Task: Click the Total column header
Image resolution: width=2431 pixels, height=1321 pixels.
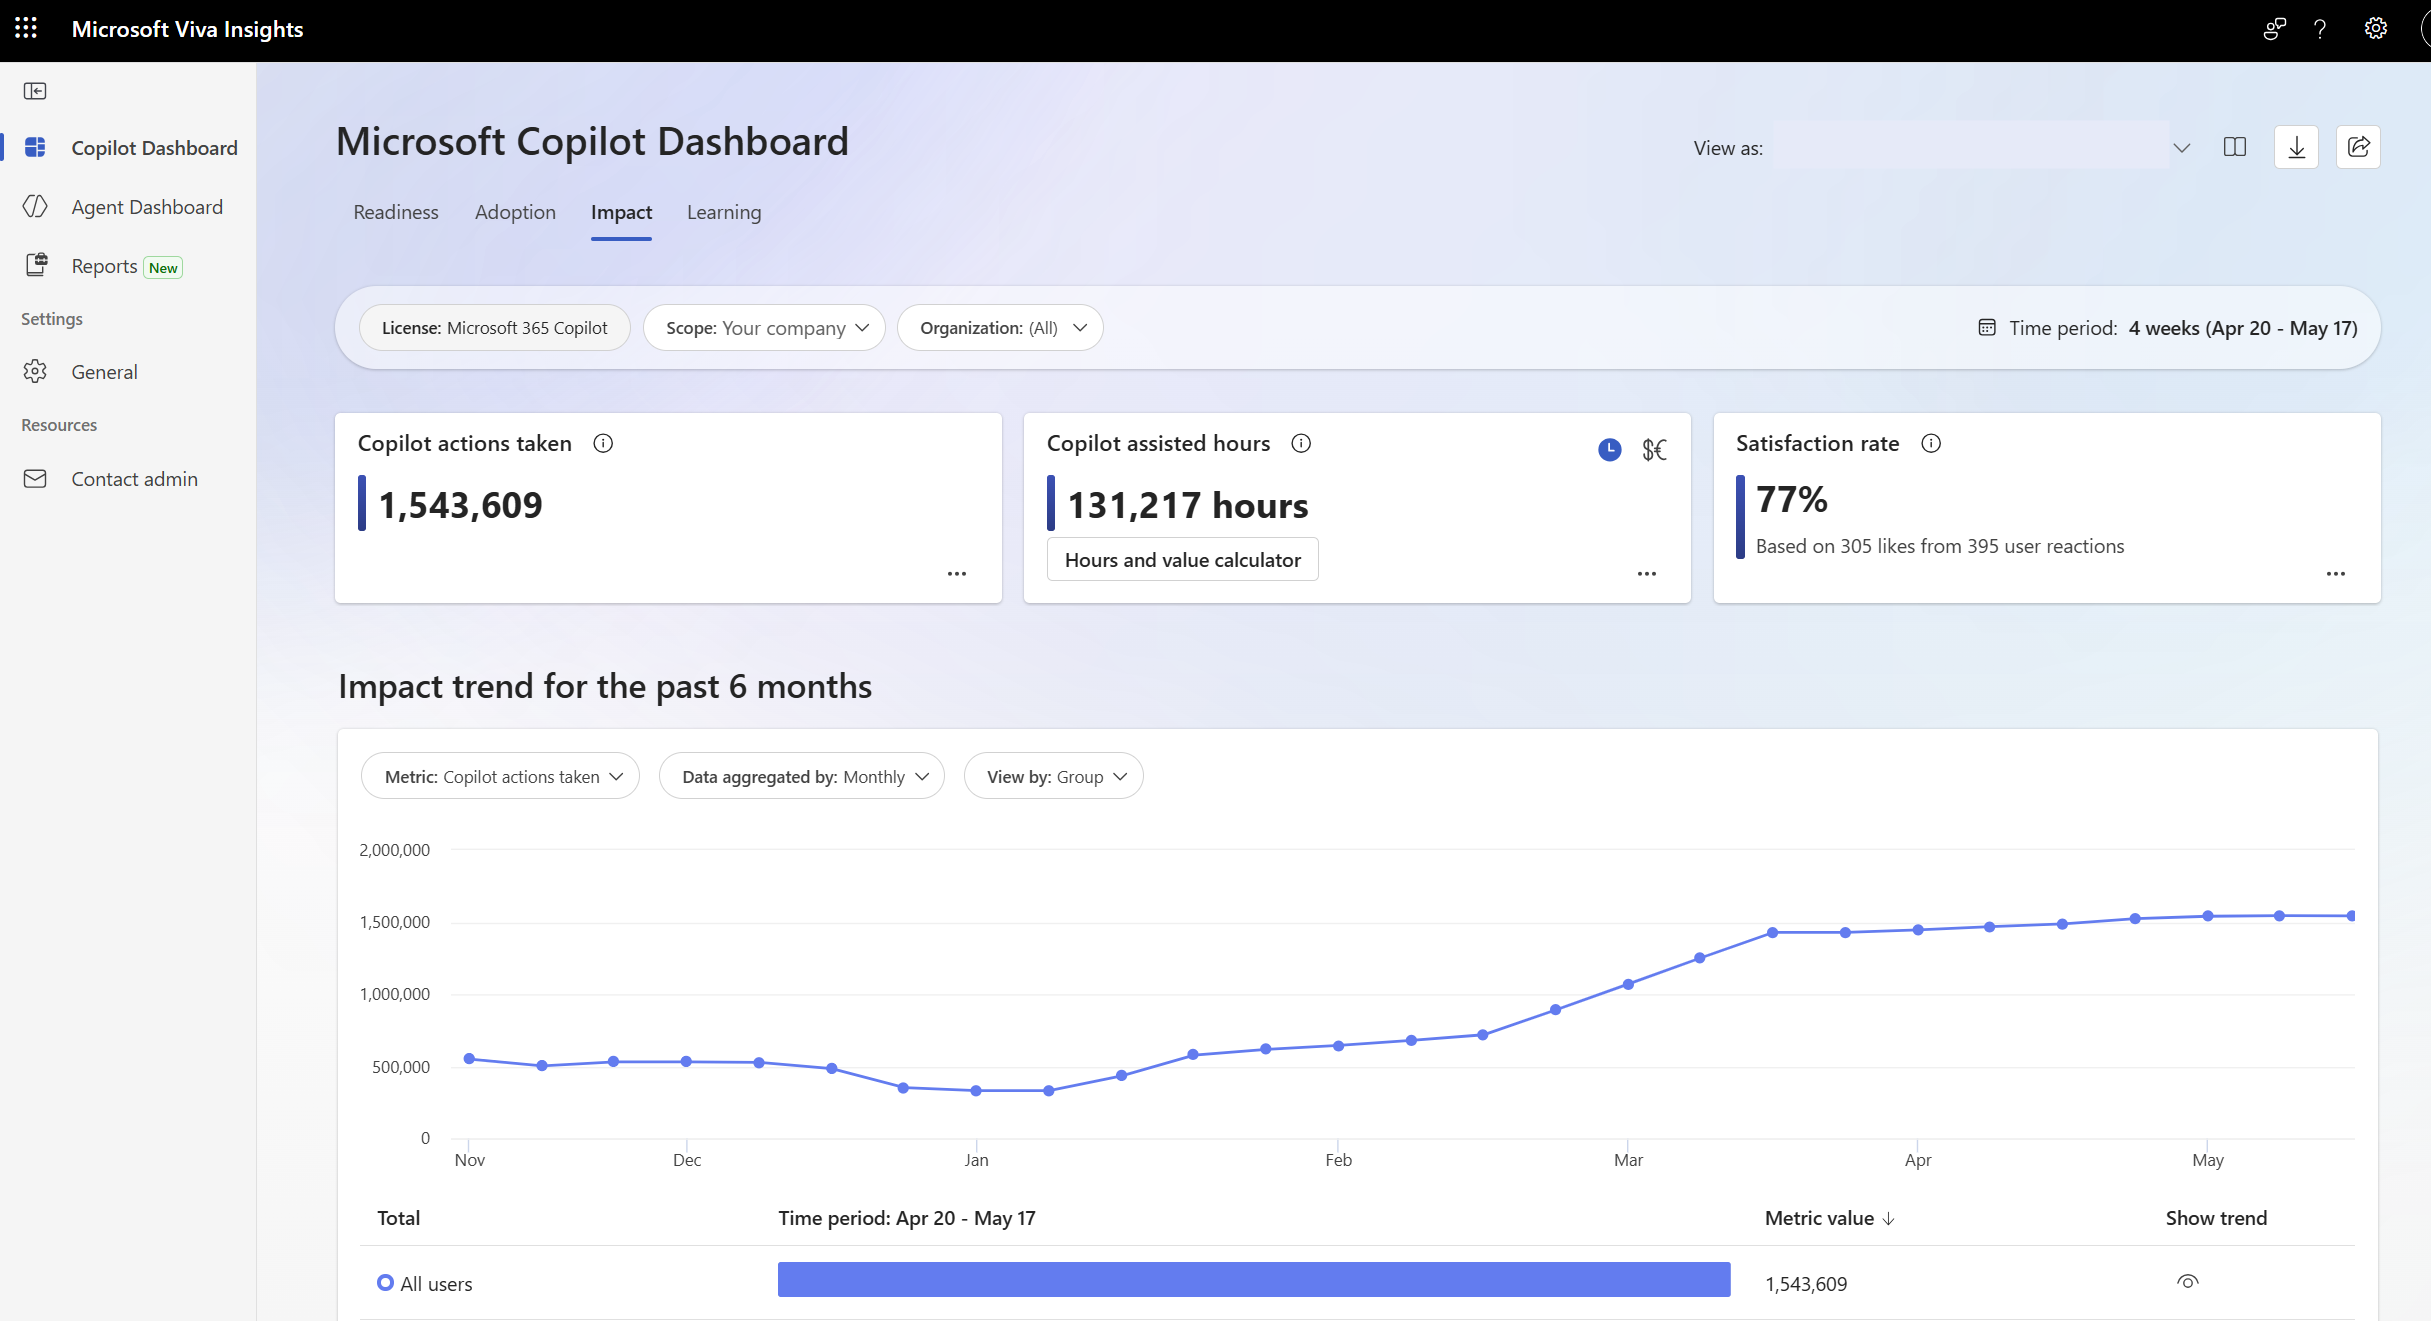Action: 398,1218
